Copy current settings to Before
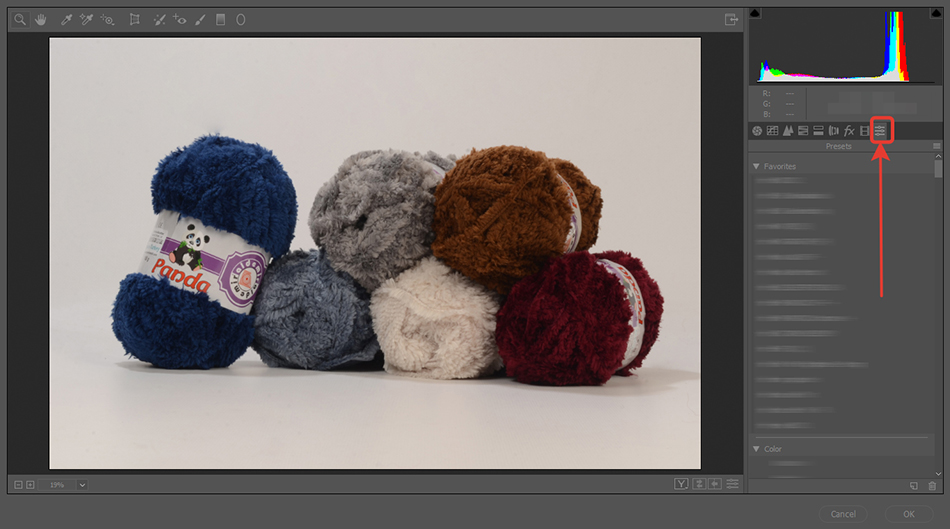The image size is (950, 529). (715, 484)
